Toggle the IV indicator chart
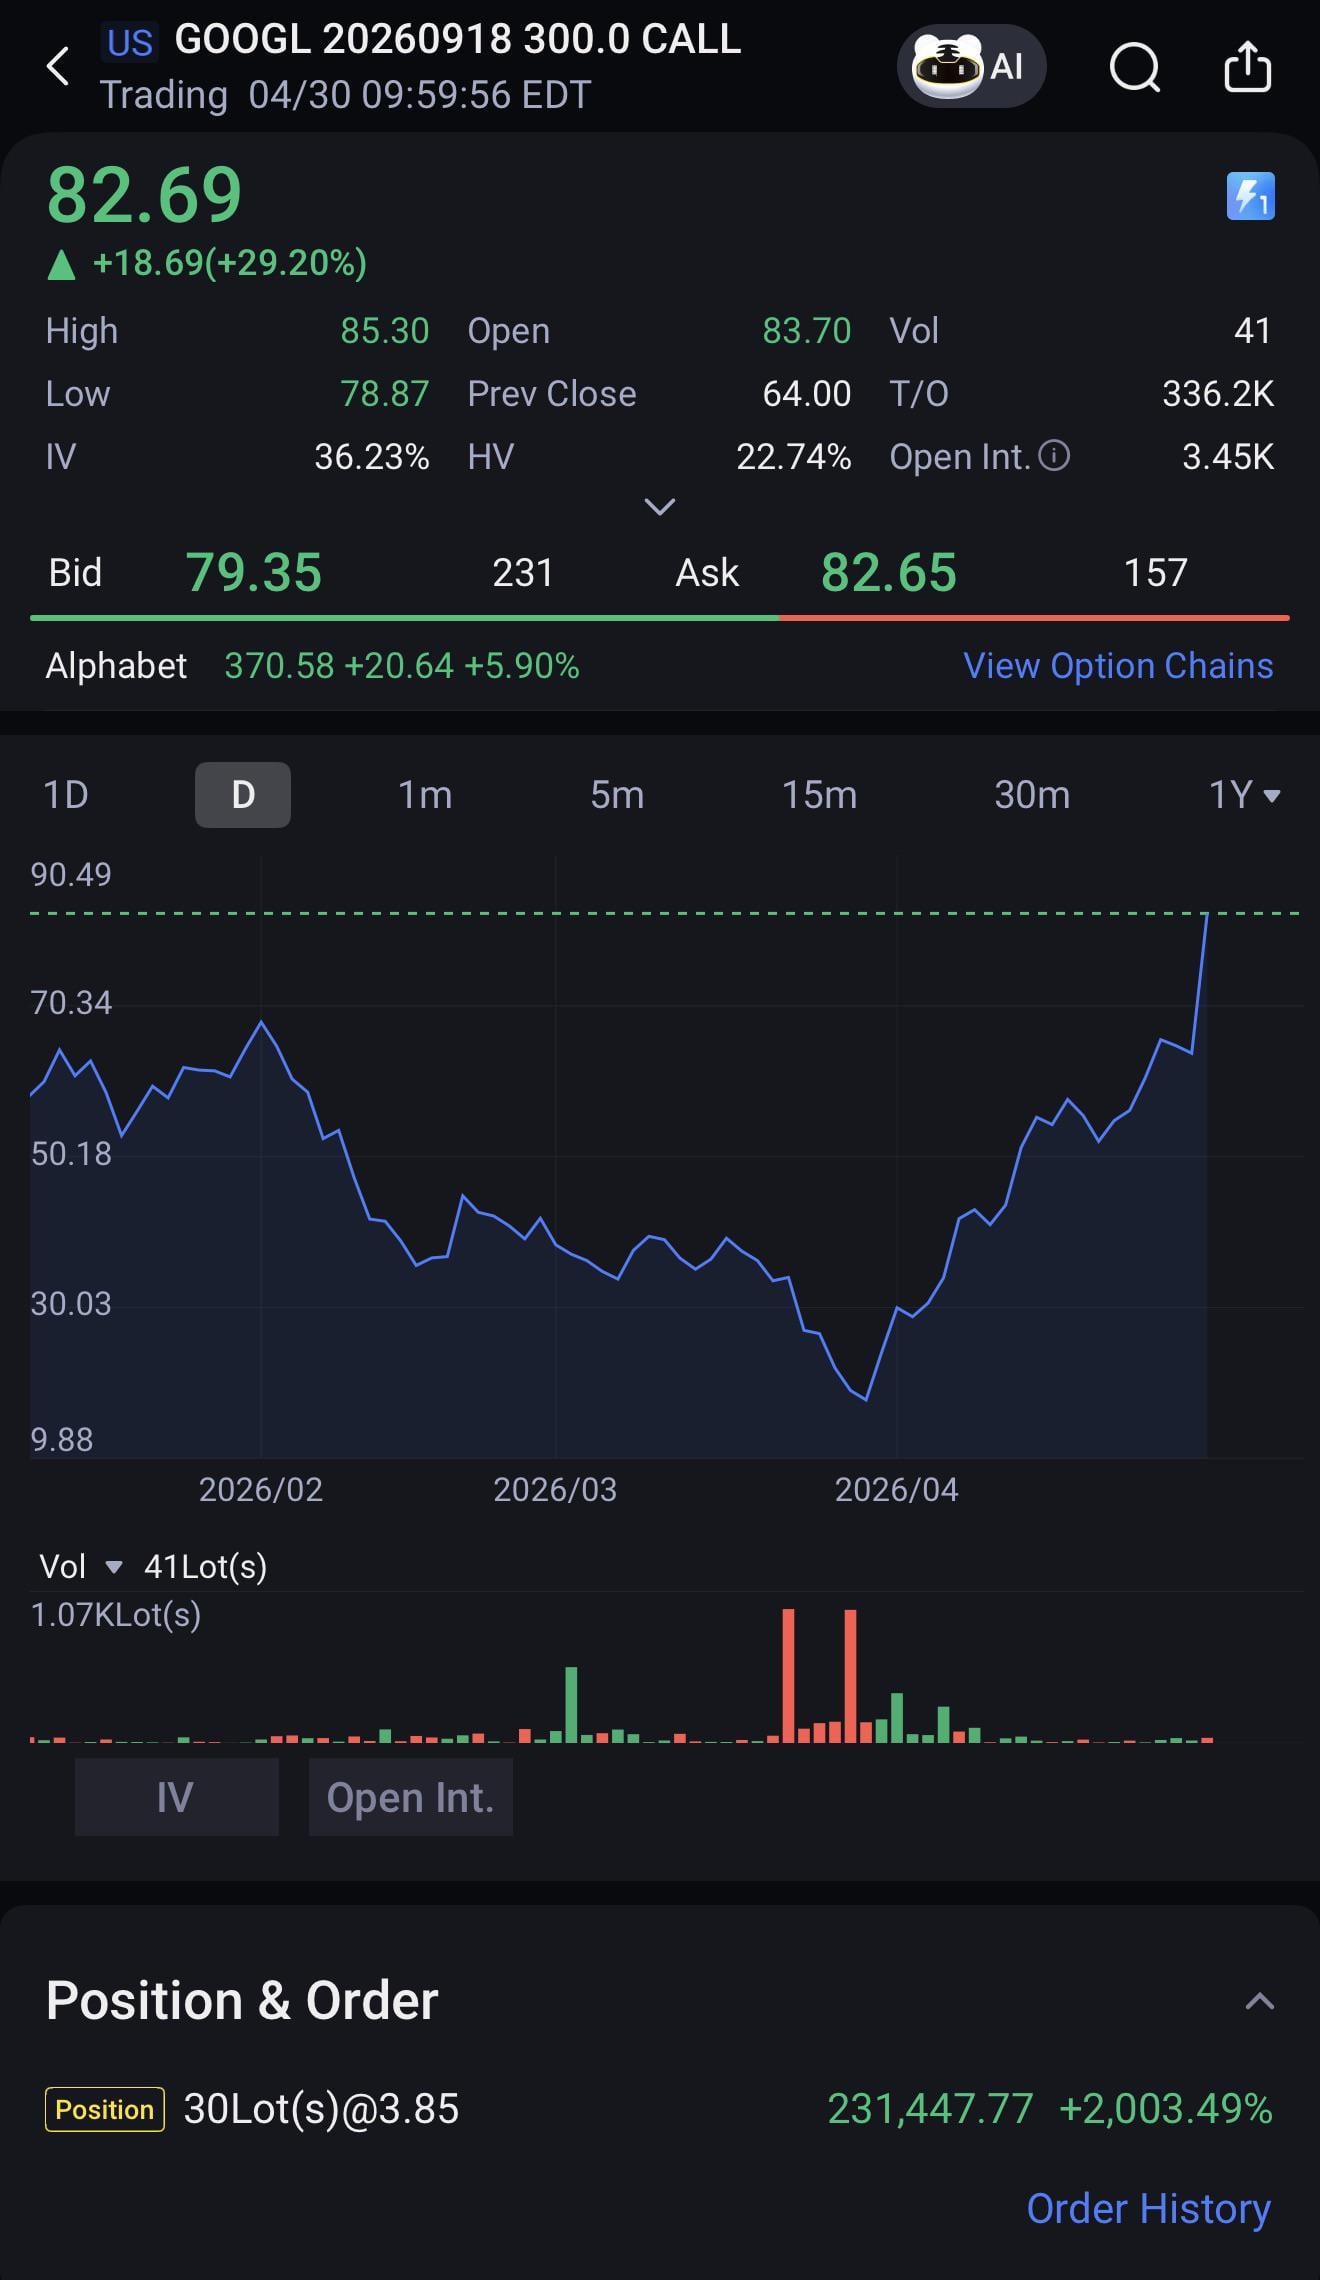The image size is (1320, 2280). point(176,1797)
